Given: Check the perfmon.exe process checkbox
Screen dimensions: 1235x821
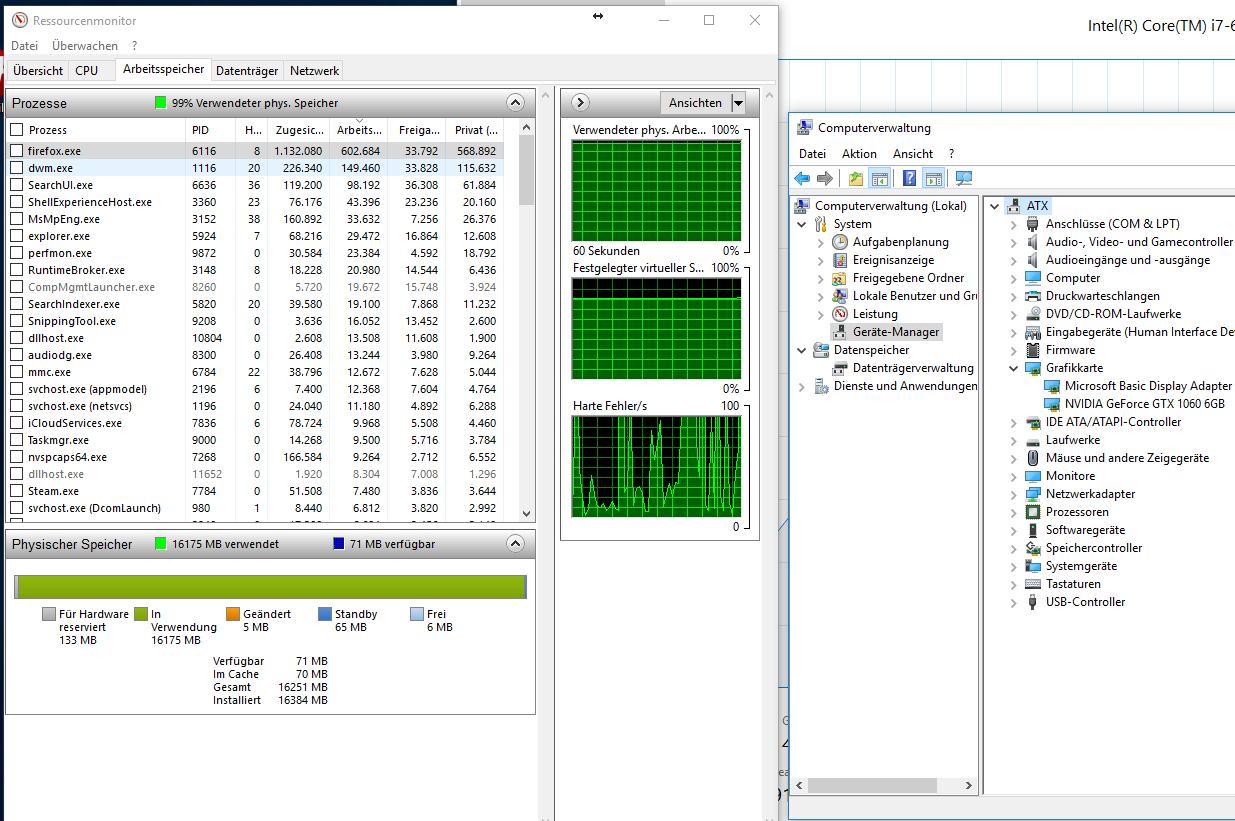Looking at the screenshot, I should 16,253.
